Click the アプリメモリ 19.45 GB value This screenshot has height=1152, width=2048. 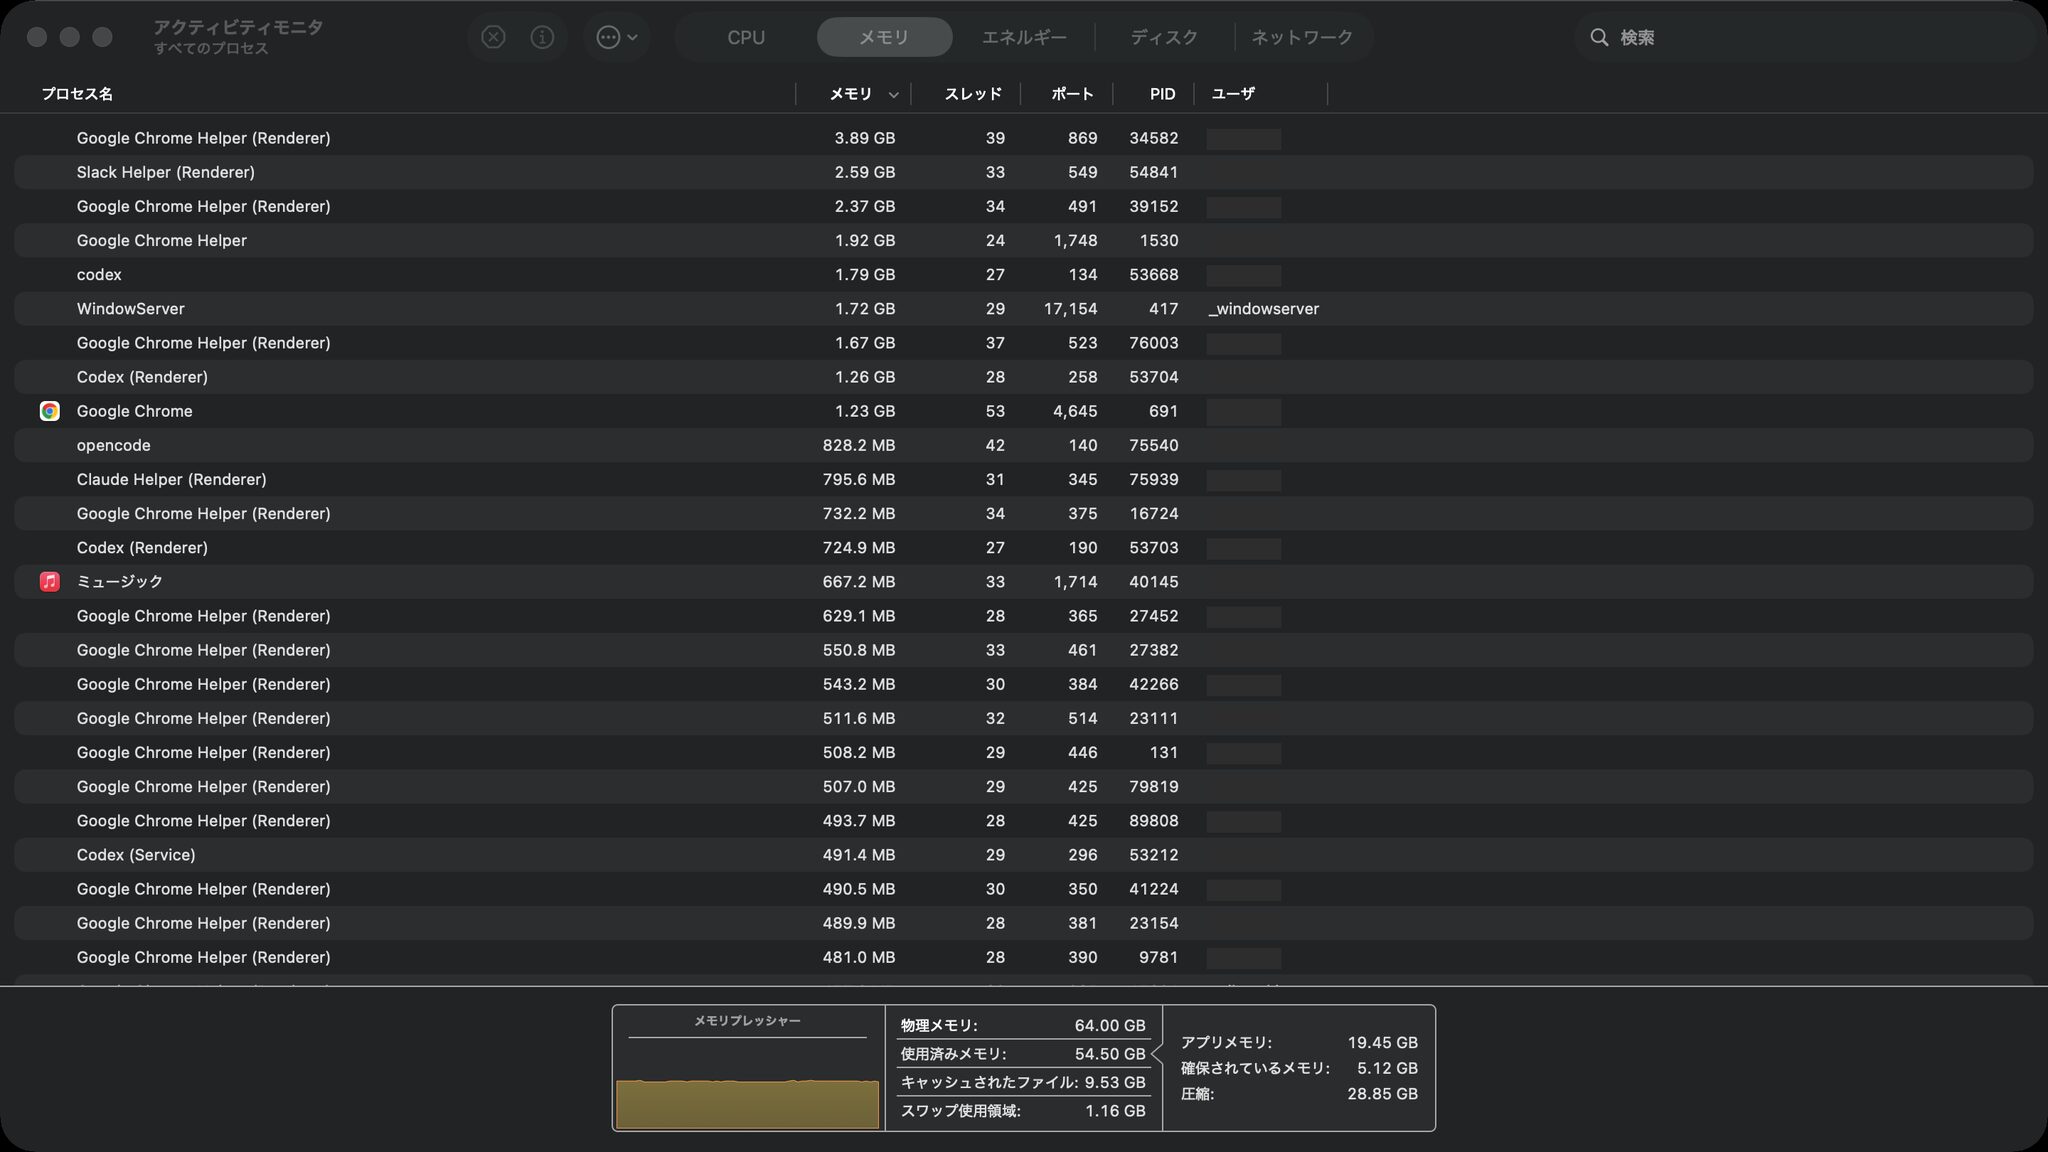click(x=1383, y=1043)
